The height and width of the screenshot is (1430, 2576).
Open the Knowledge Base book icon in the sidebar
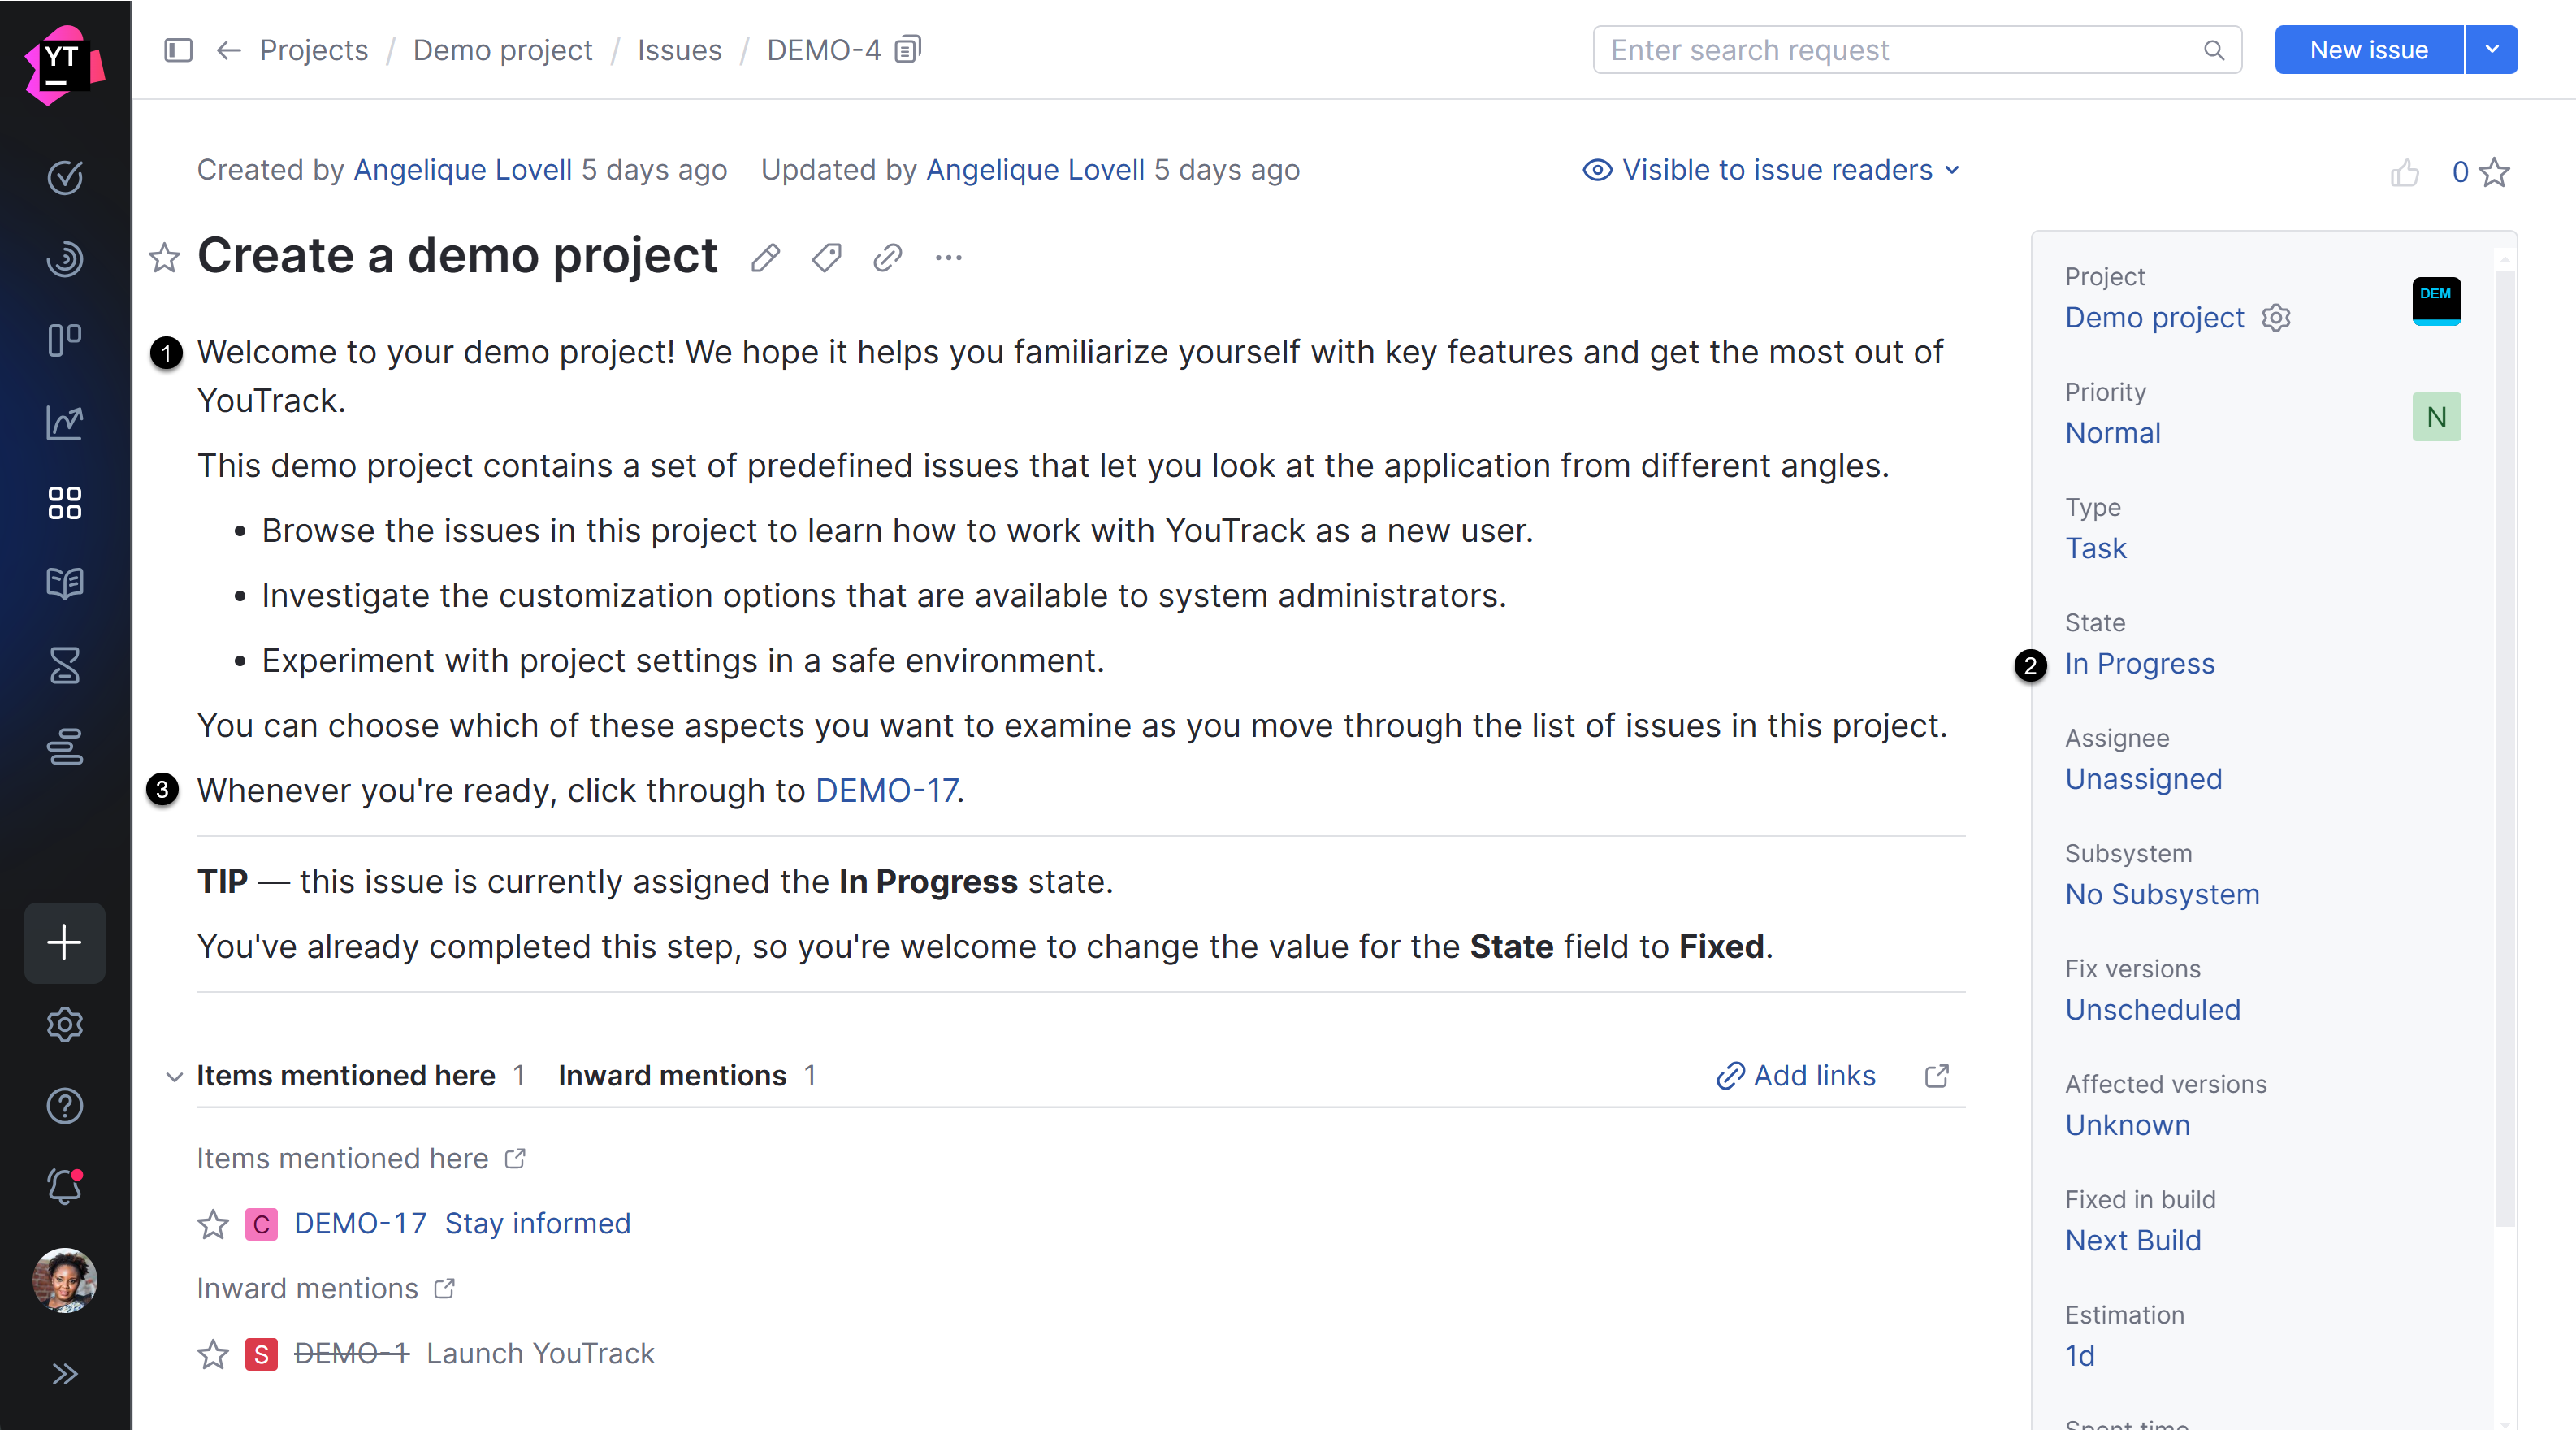point(65,583)
